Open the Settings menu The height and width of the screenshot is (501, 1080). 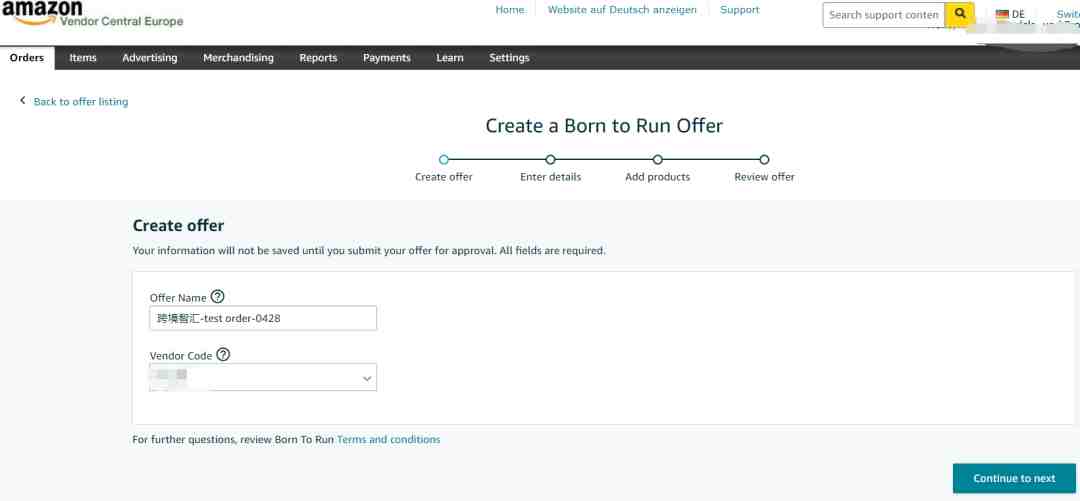coord(509,58)
